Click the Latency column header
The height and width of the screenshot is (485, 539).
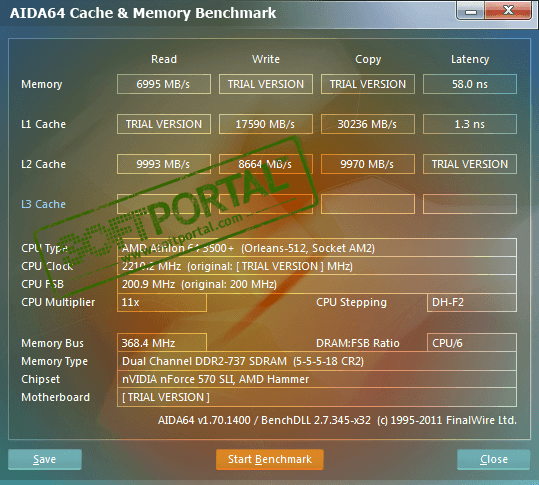(470, 59)
